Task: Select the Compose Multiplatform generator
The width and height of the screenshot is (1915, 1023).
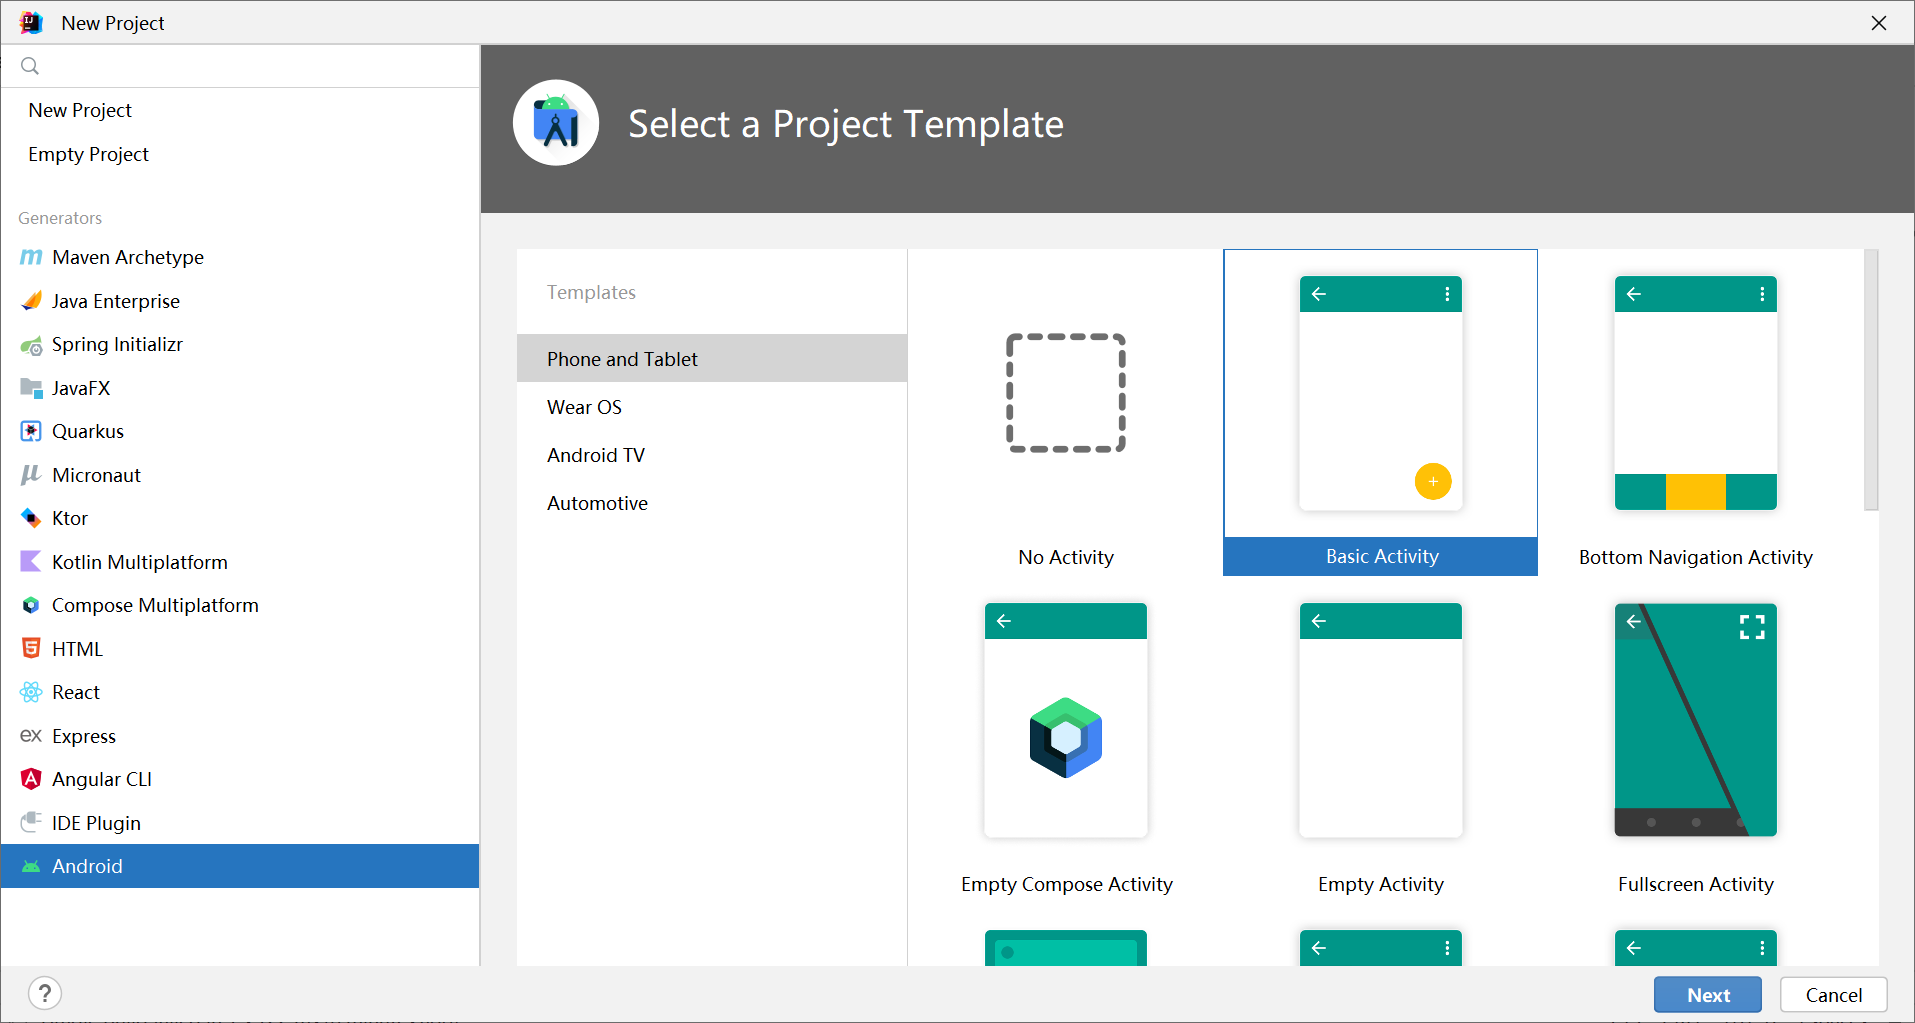Action: (240, 605)
